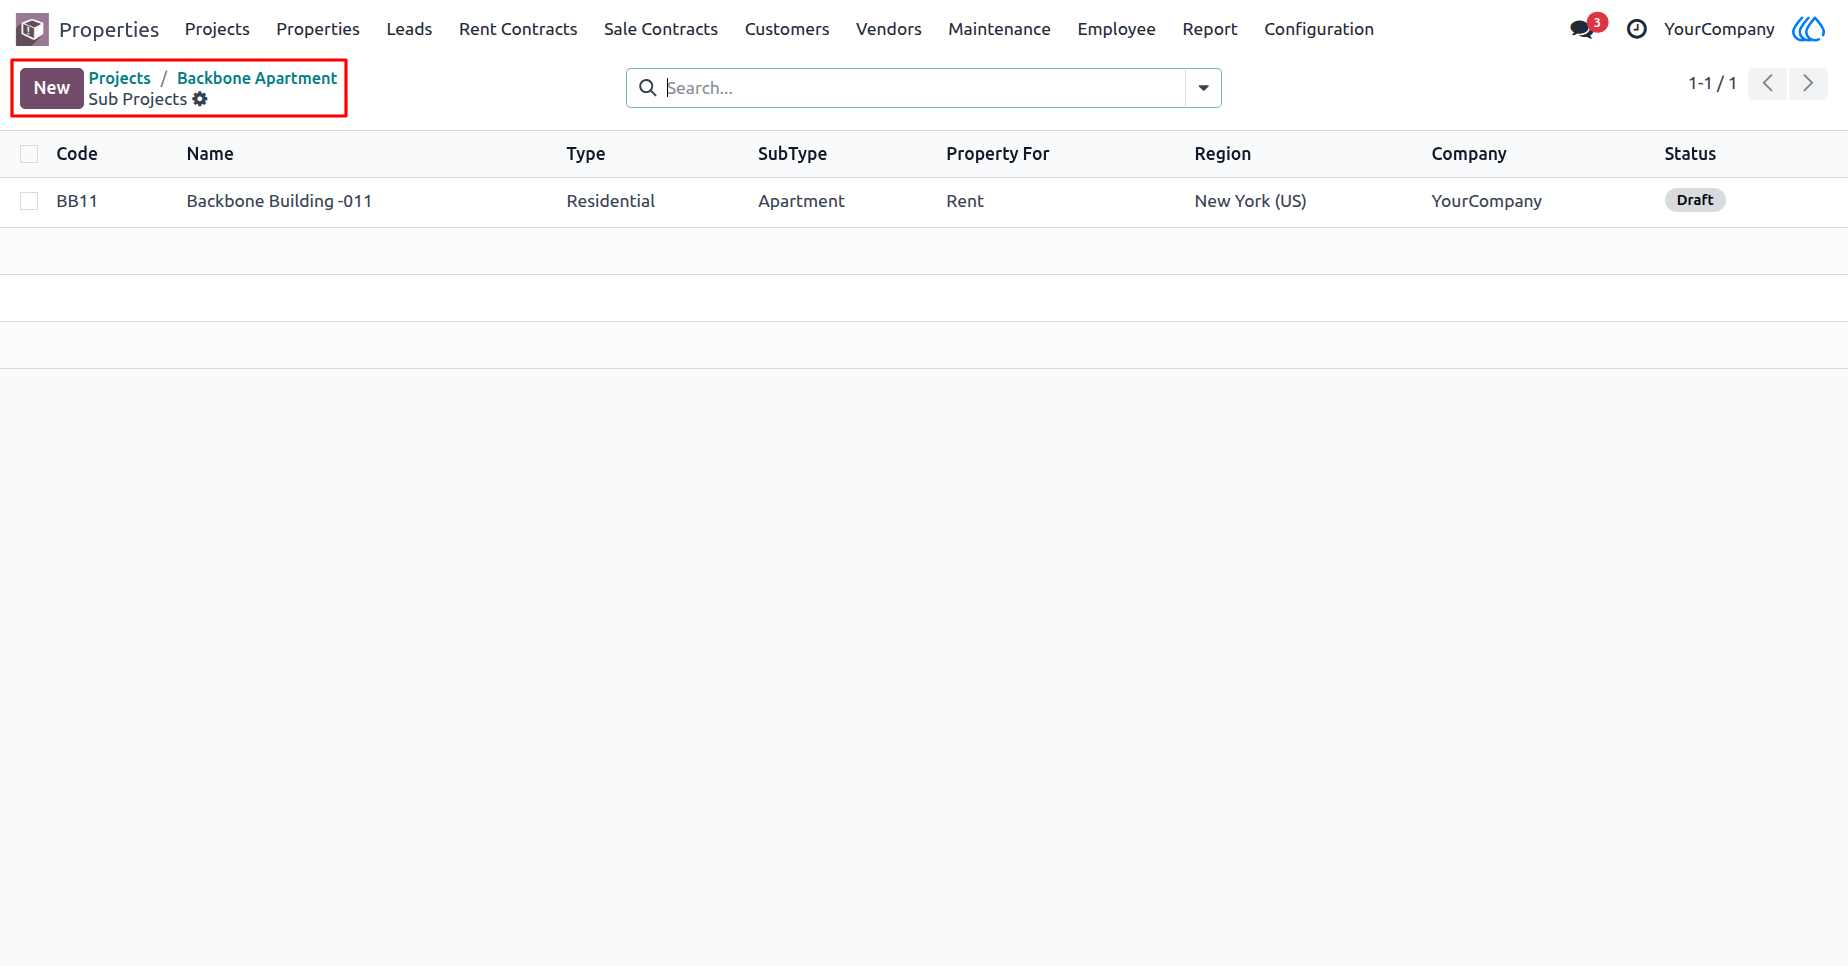Screen dimensions: 1848x966
Task: Open the Sub Projects gear settings
Action: pyautogui.click(x=200, y=99)
